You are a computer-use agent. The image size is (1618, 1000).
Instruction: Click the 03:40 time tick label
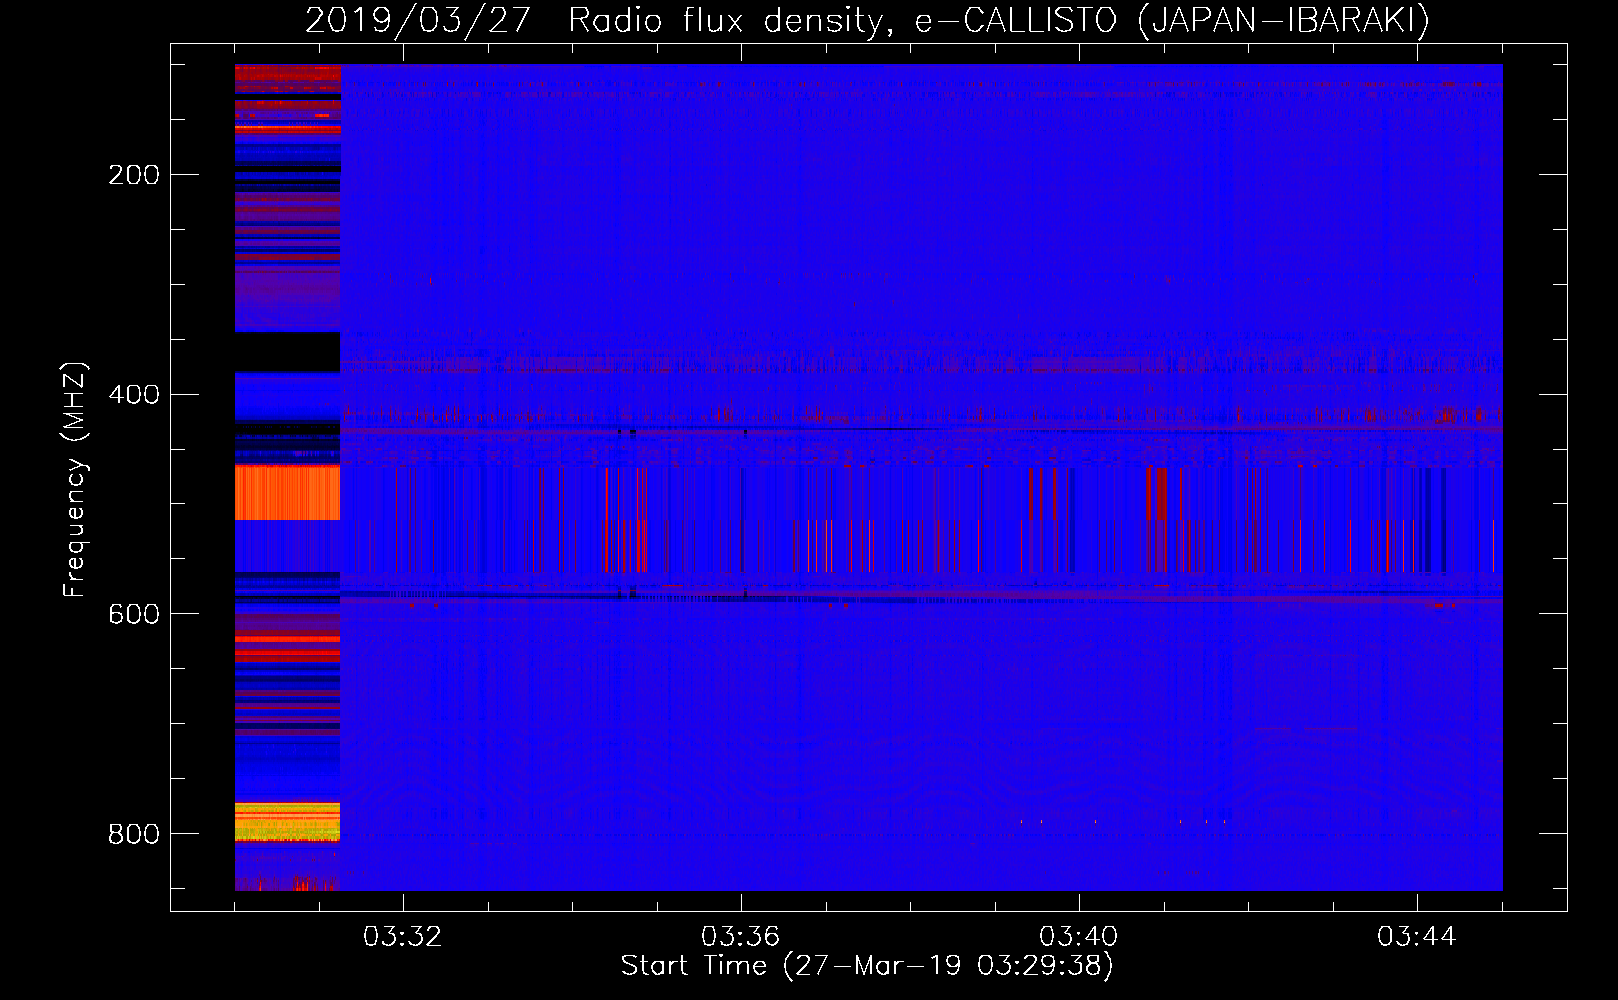(1079, 937)
